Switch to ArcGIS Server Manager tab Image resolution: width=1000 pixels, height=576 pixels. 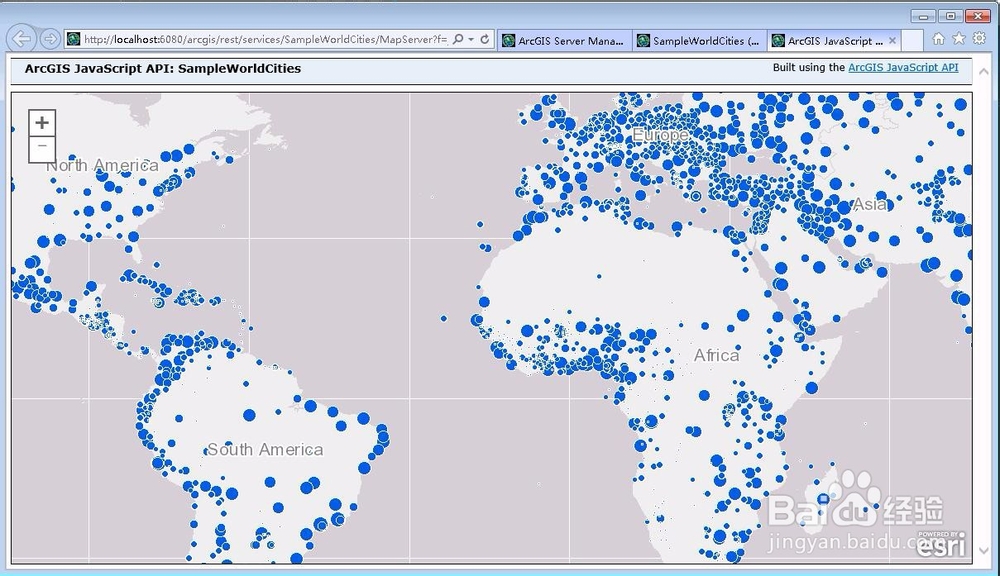click(565, 41)
